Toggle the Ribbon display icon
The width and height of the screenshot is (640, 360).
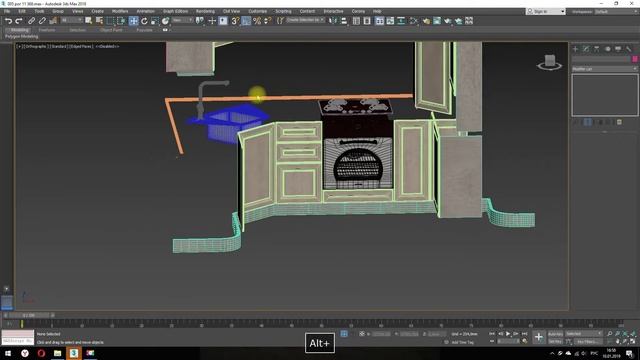[x=380, y=21]
